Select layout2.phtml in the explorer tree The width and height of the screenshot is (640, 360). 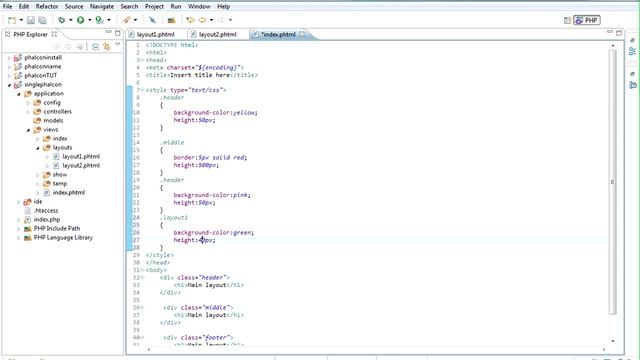click(81, 165)
